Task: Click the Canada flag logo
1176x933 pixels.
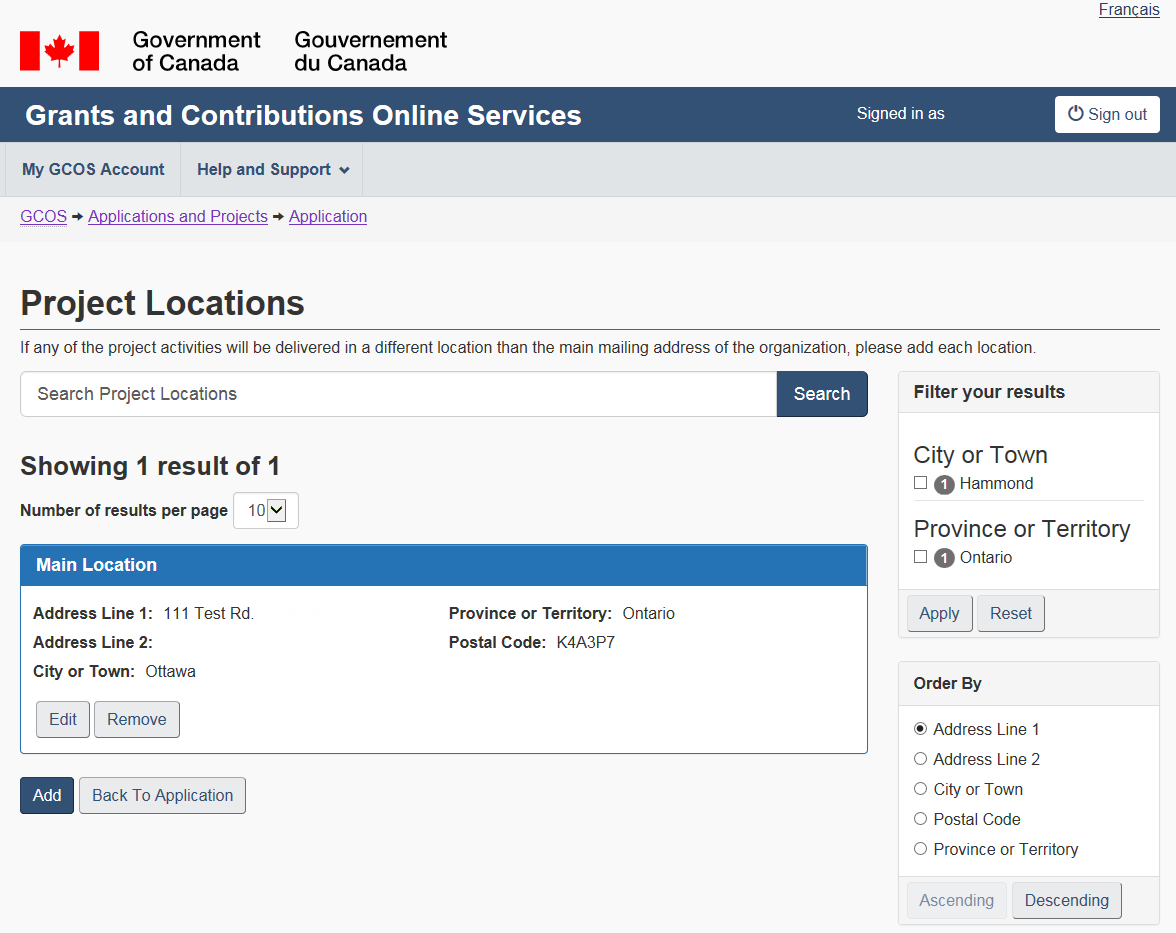Action: tap(59, 51)
